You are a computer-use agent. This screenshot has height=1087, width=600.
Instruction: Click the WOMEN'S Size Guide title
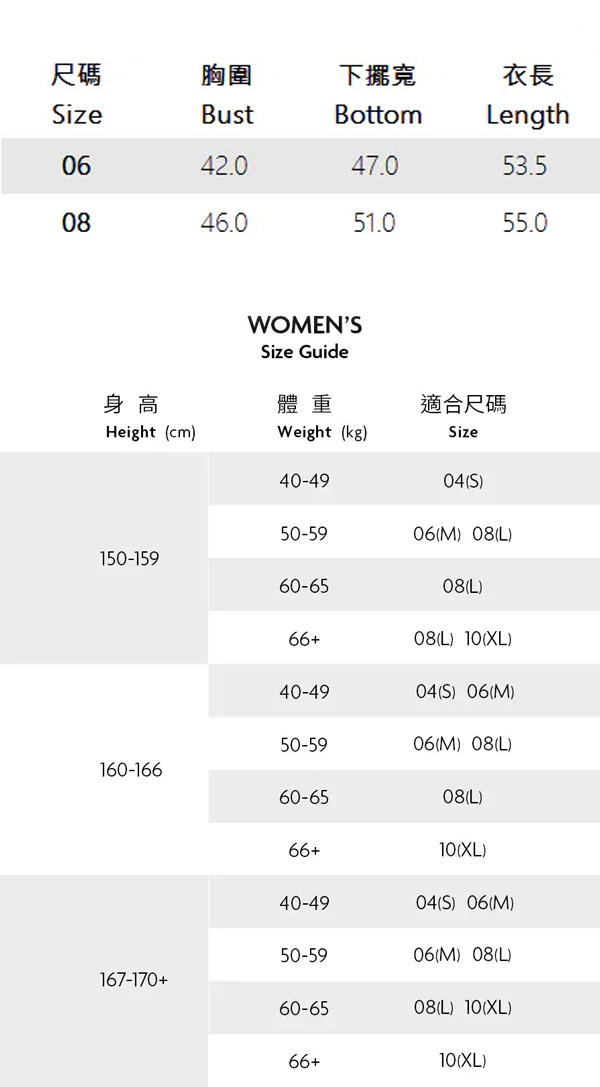[304, 337]
